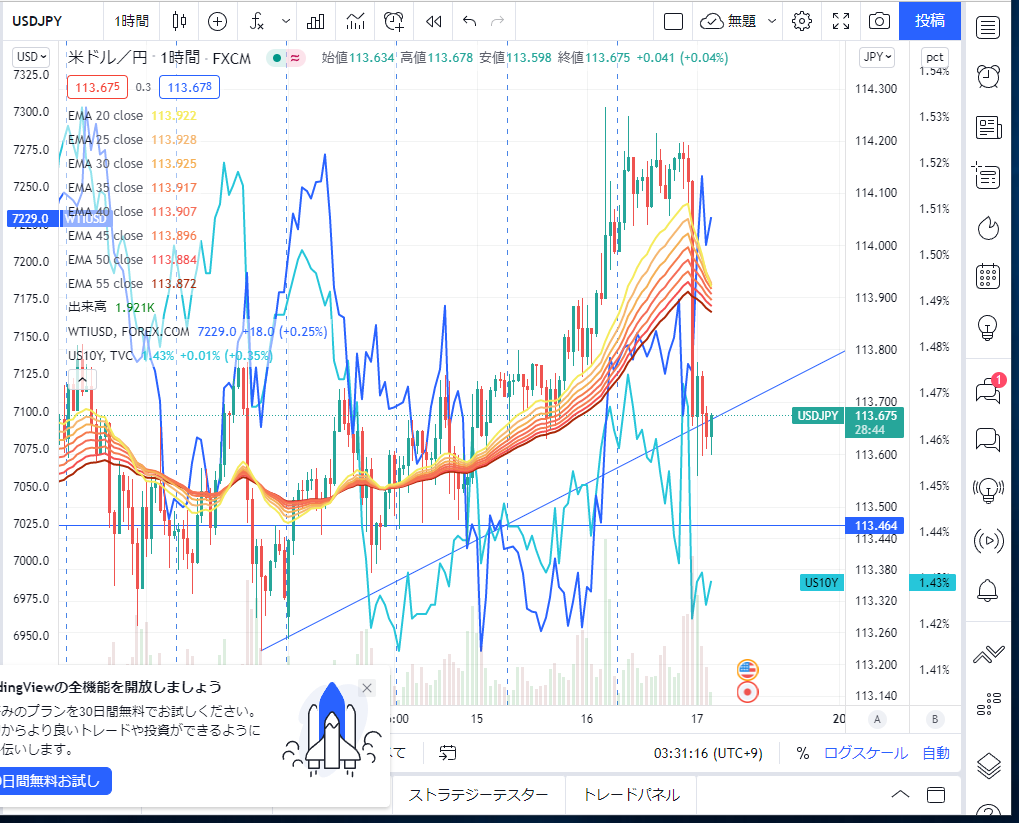Select the EMA 20 close legend

[105, 115]
